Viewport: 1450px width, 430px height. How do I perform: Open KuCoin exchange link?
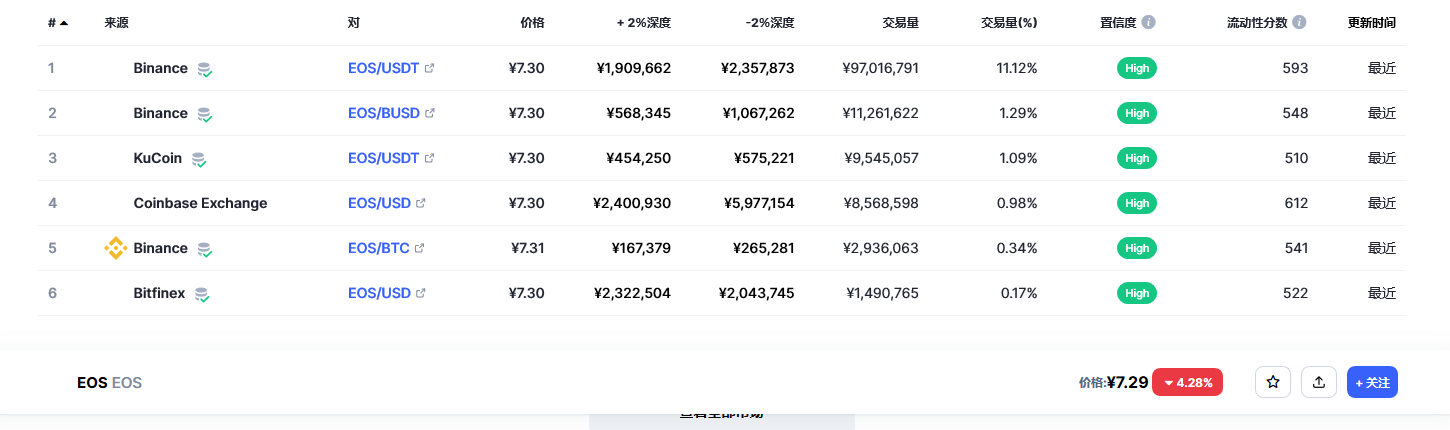(x=158, y=158)
